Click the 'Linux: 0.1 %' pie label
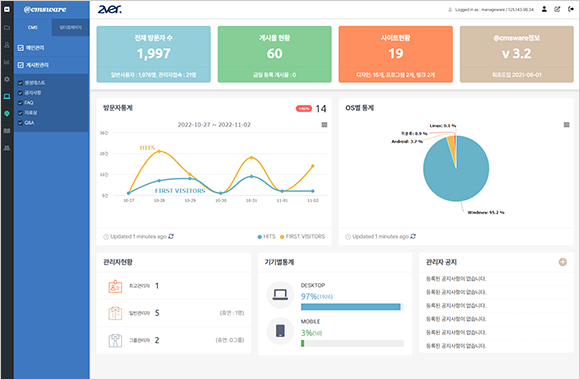This screenshot has height=380, width=580. [x=443, y=126]
